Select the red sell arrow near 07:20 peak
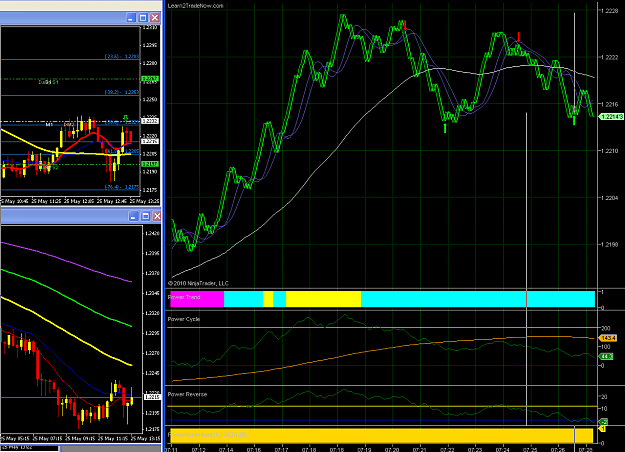This screenshot has width=625, height=452. pos(405,26)
